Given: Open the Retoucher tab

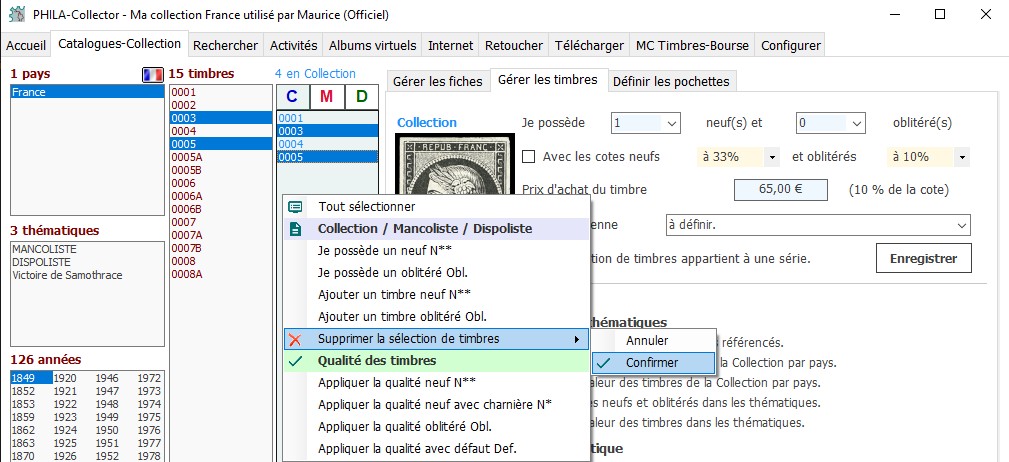Looking at the screenshot, I should (x=514, y=46).
